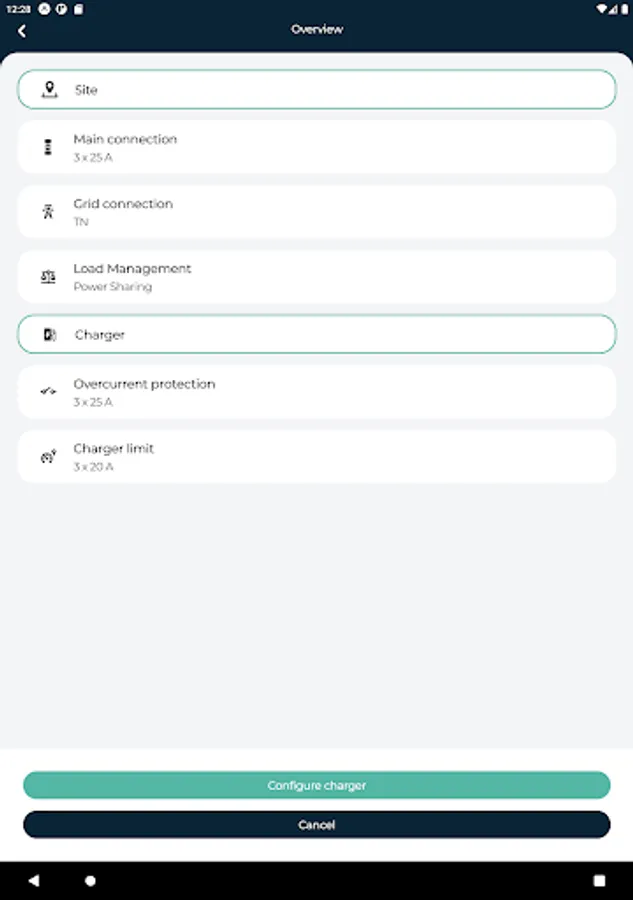Image resolution: width=633 pixels, height=900 pixels.
Task: Select the Grid connection TN row
Action: click(x=316, y=212)
